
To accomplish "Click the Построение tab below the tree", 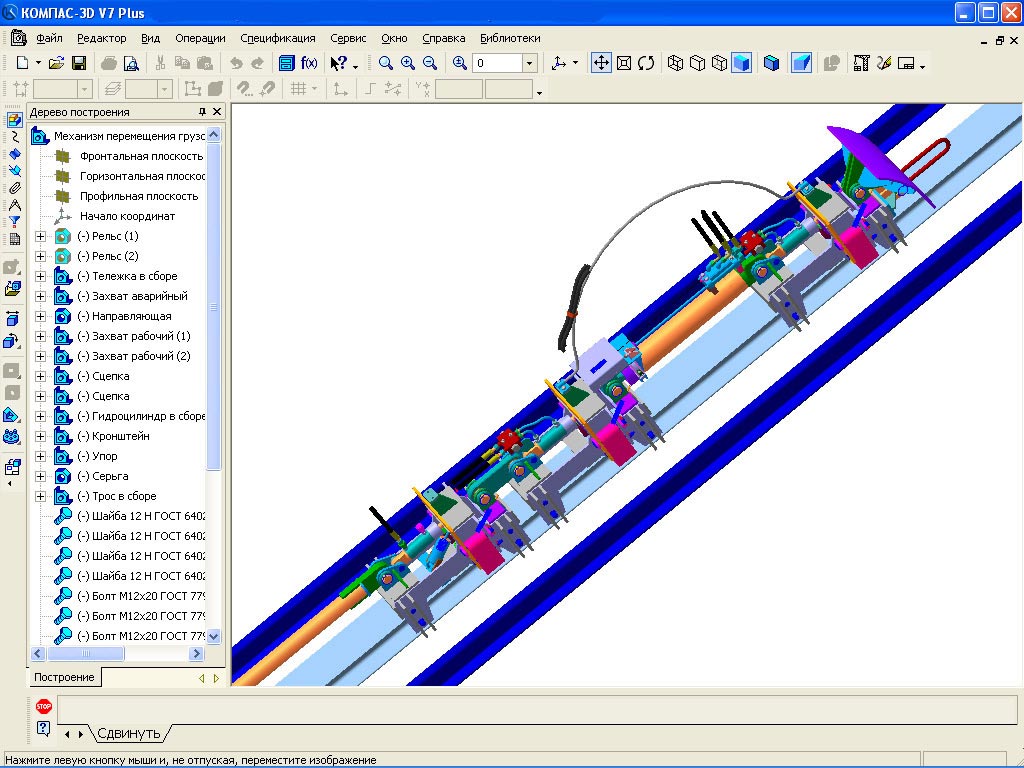I will click(x=64, y=677).
